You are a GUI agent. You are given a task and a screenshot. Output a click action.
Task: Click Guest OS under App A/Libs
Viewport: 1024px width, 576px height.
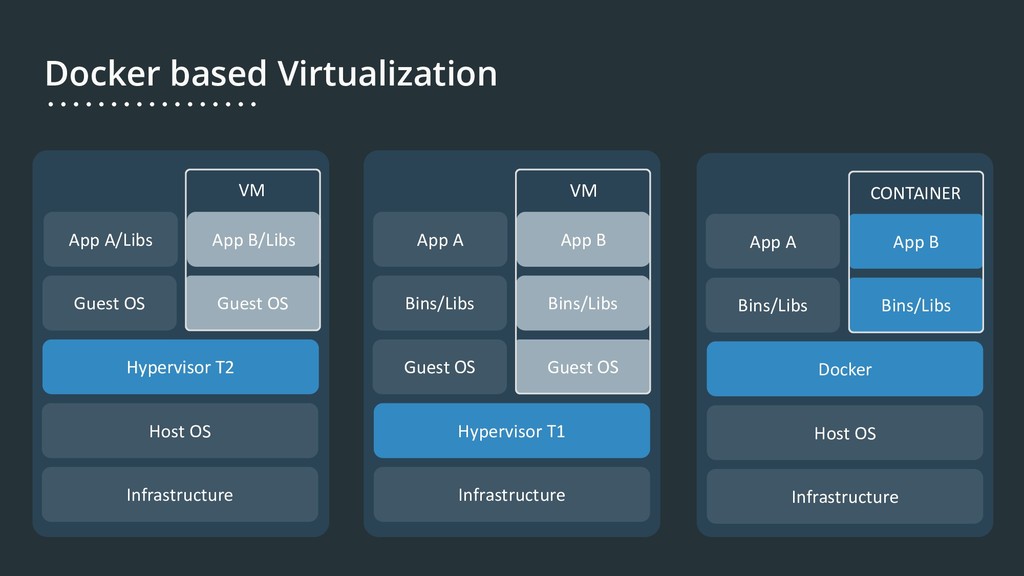(109, 303)
